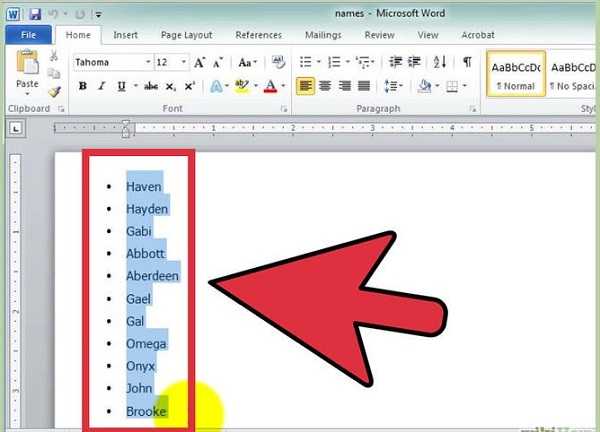
Task: Activate the Format Painter brush
Action: (x=54, y=92)
